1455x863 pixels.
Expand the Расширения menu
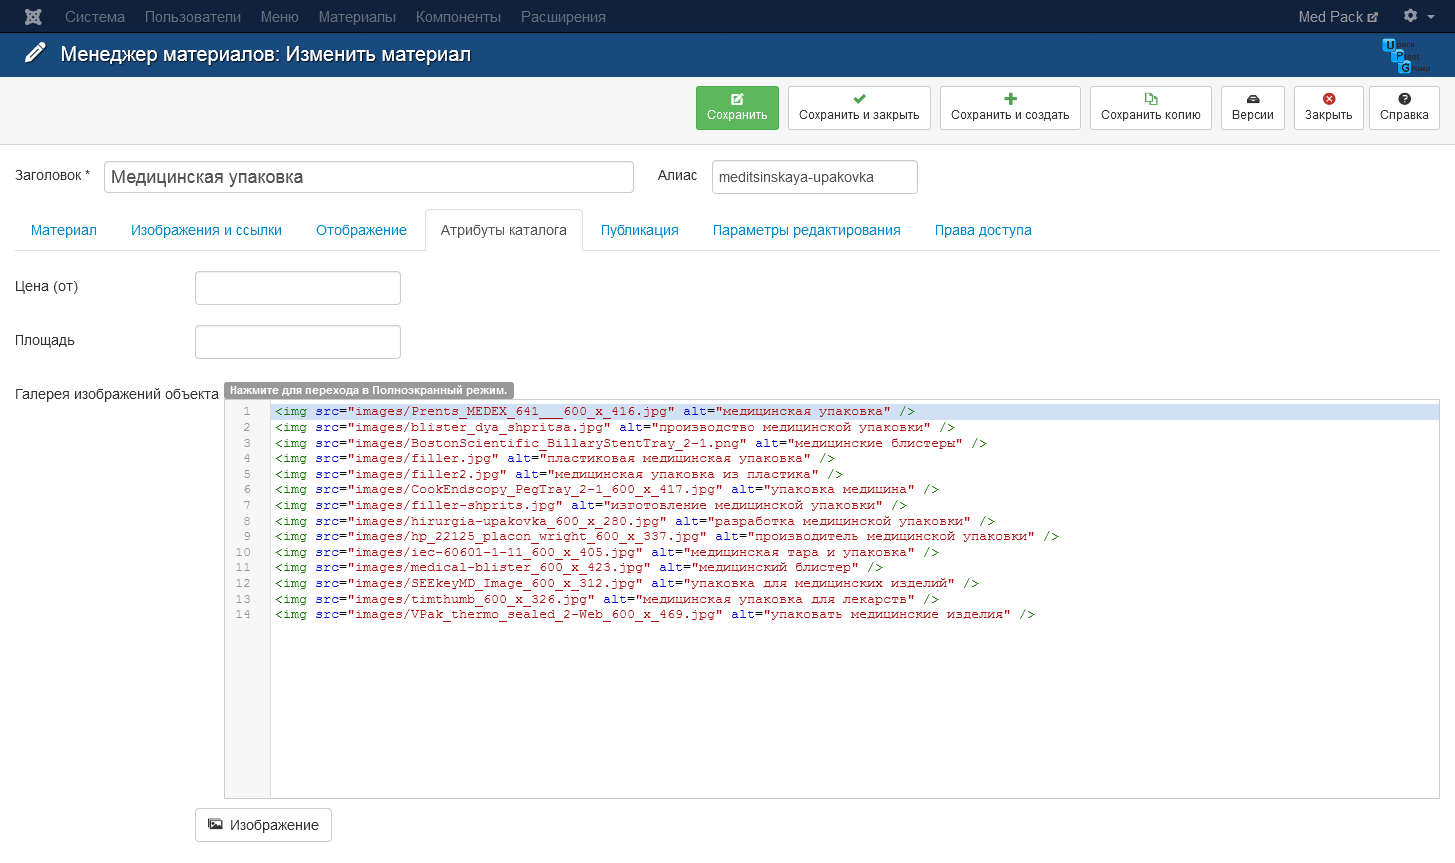pos(563,17)
